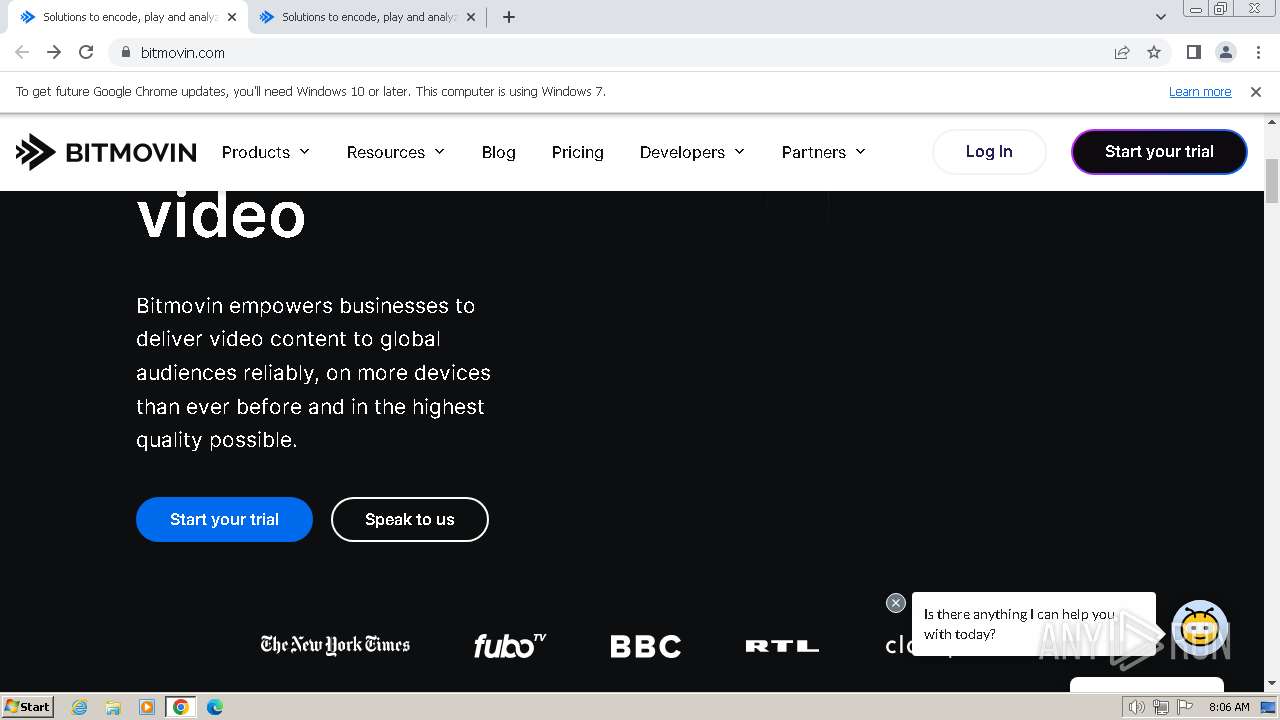1280x720 pixels.
Task: Expand the Partners menu
Action: (x=824, y=152)
